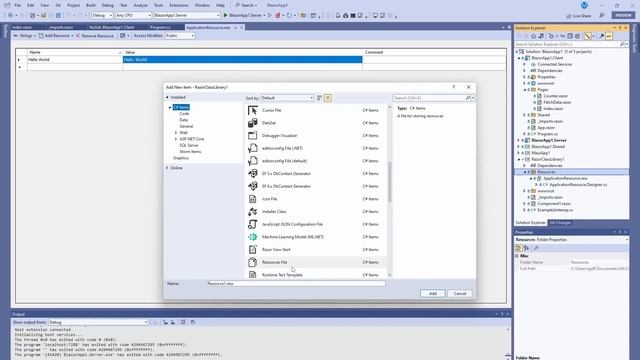Viewport: 640px width, 360px height.
Task: Open the Debug configuration dropdown
Action: coord(102,15)
